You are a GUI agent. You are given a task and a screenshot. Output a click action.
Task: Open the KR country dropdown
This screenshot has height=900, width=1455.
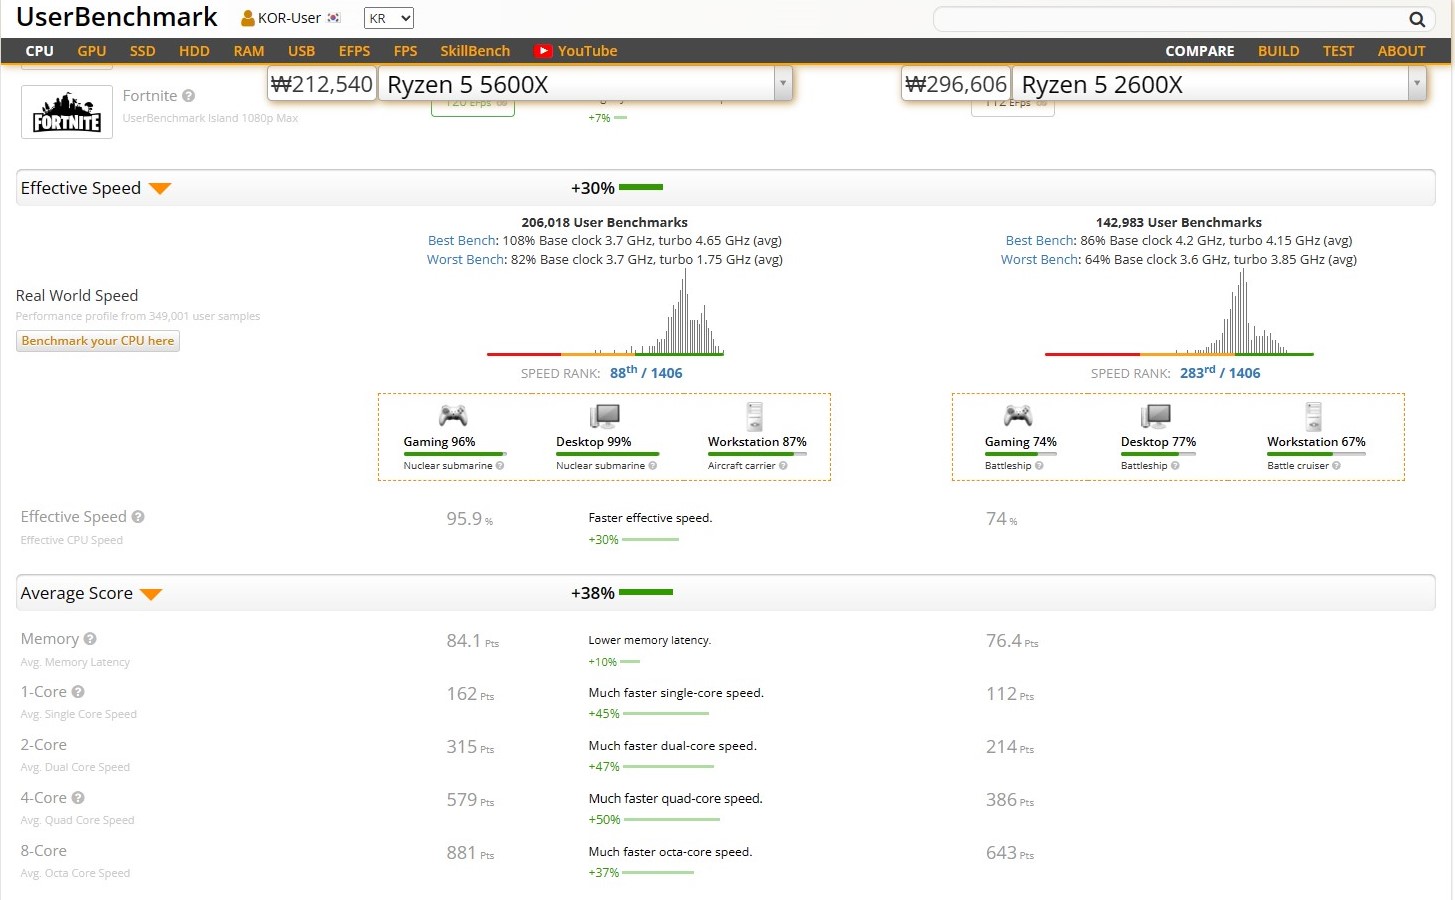[389, 18]
